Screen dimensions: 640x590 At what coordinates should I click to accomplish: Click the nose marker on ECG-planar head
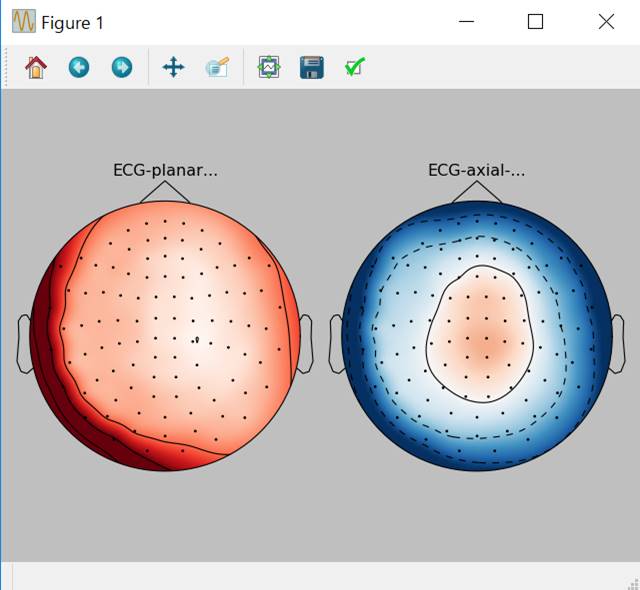pyautogui.click(x=165, y=190)
